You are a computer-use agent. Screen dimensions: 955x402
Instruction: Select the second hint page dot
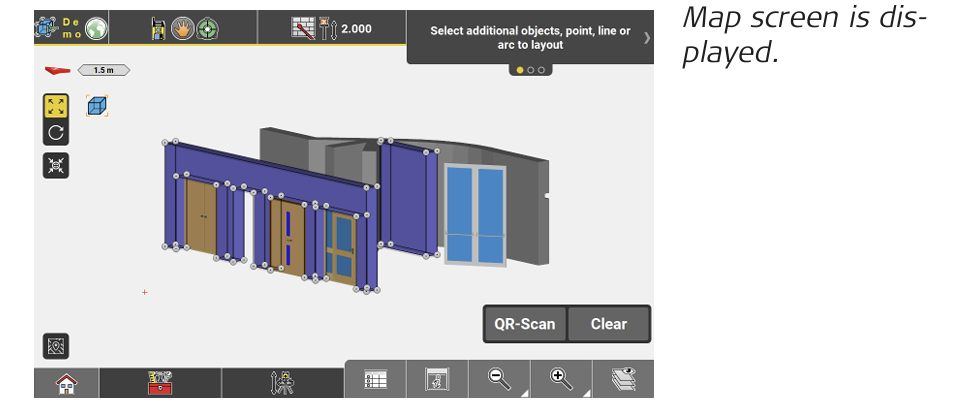(x=530, y=70)
